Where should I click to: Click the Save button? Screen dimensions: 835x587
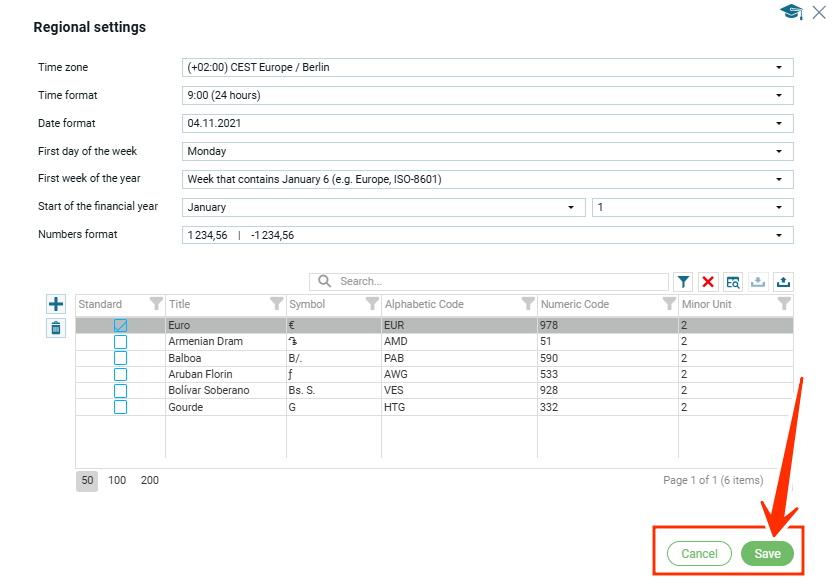pos(767,554)
